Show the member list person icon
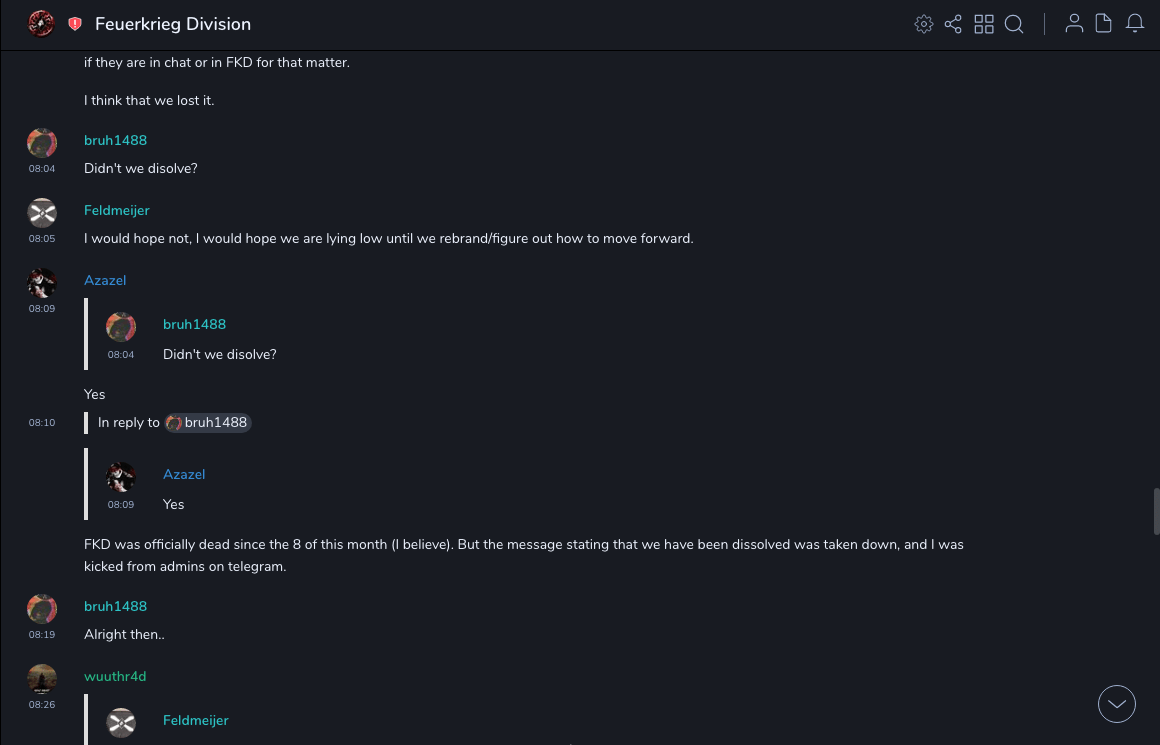The height and width of the screenshot is (745, 1160). 1074,24
